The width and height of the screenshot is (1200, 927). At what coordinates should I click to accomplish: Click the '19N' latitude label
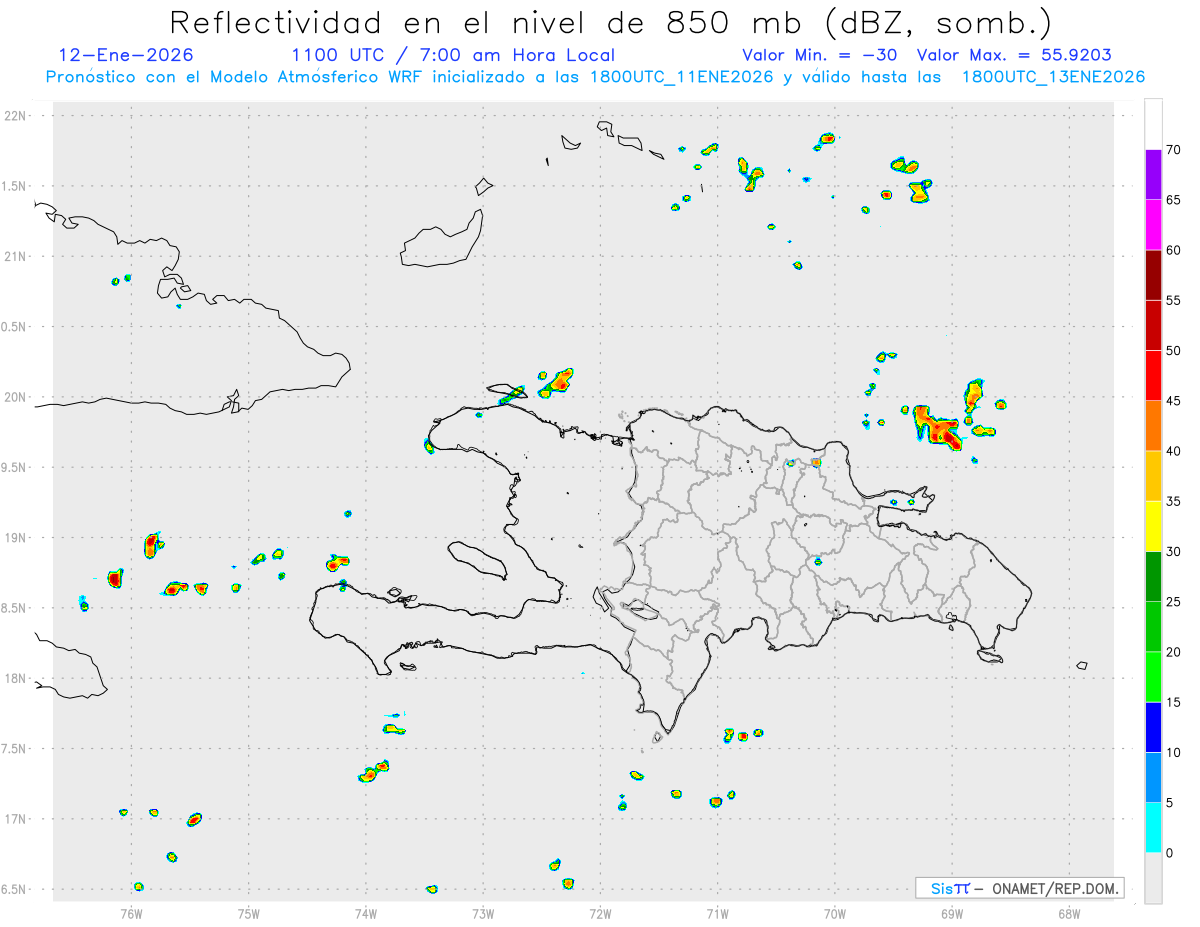[x=16, y=537]
